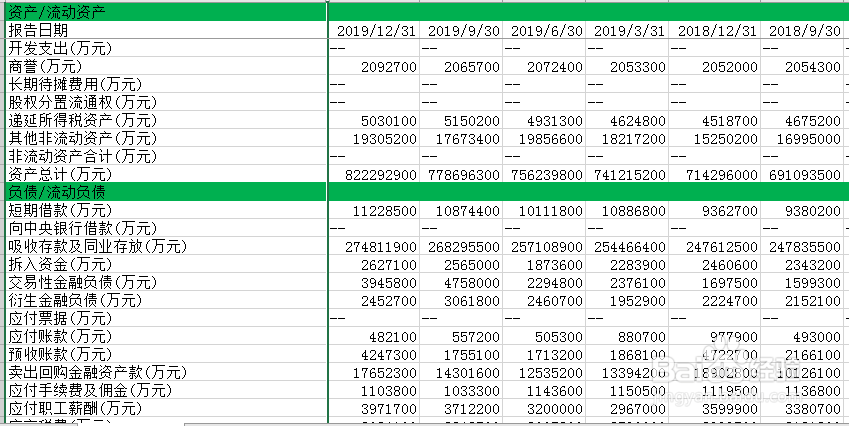This screenshot has height=426, width=849.
Task: Click the 其他非流动资产(万元) row label
Action: tap(165, 138)
